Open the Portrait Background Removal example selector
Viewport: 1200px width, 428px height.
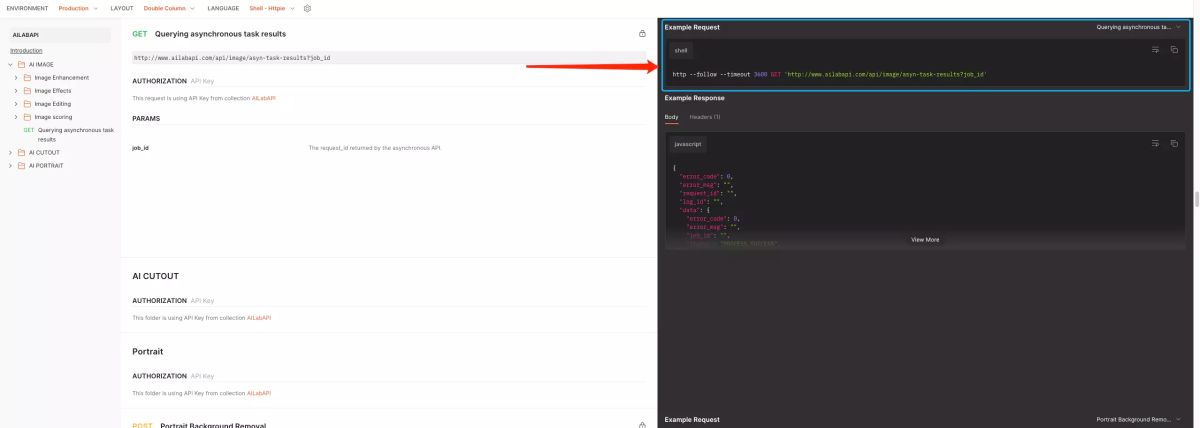[x=1138, y=419]
